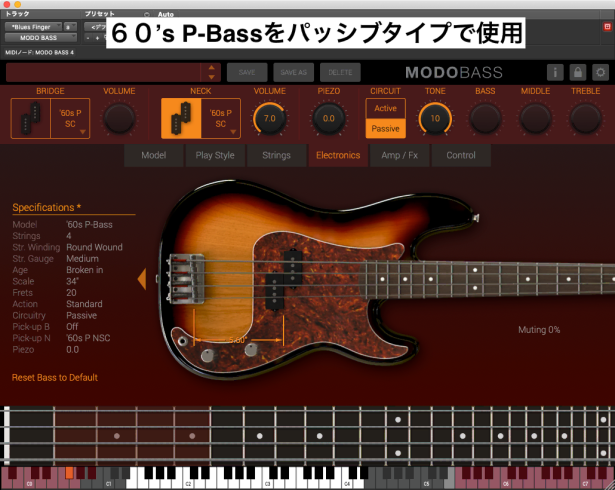Open the 'a' insert slot dropdown
The width and height of the screenshot is (615, 490).
(x=70, y=27)
